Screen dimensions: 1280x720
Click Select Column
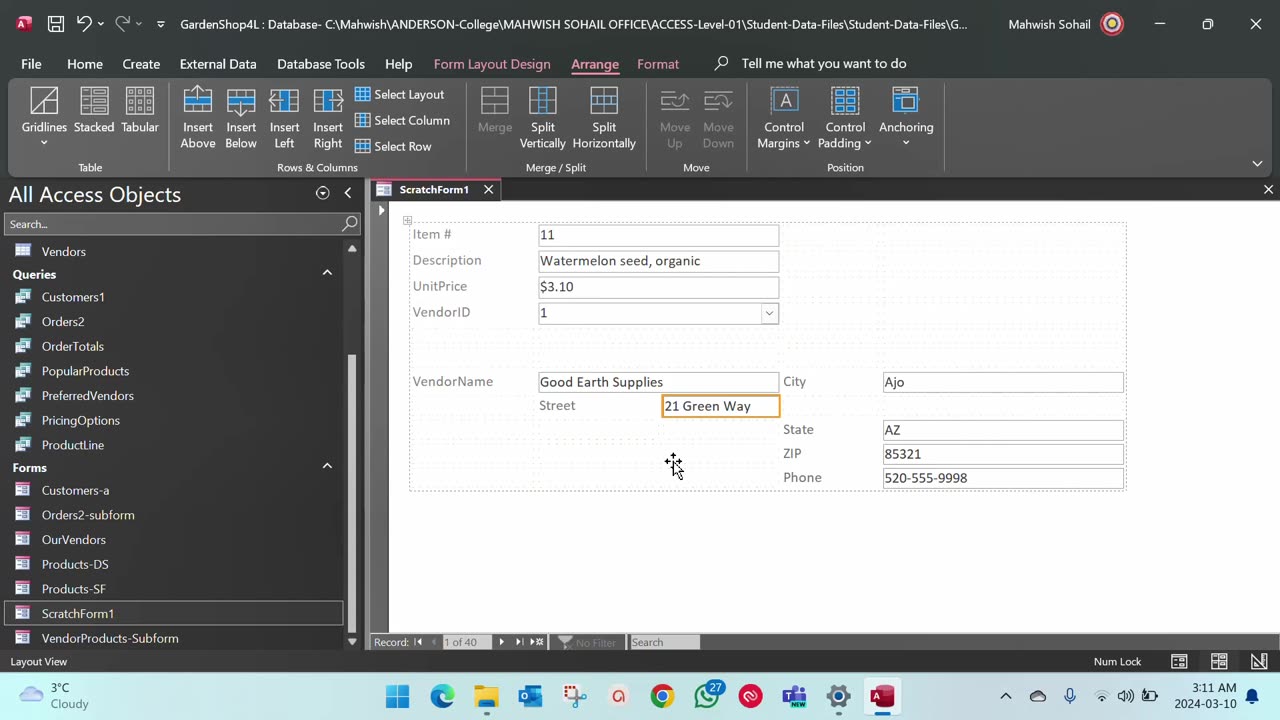pos(403,120)
